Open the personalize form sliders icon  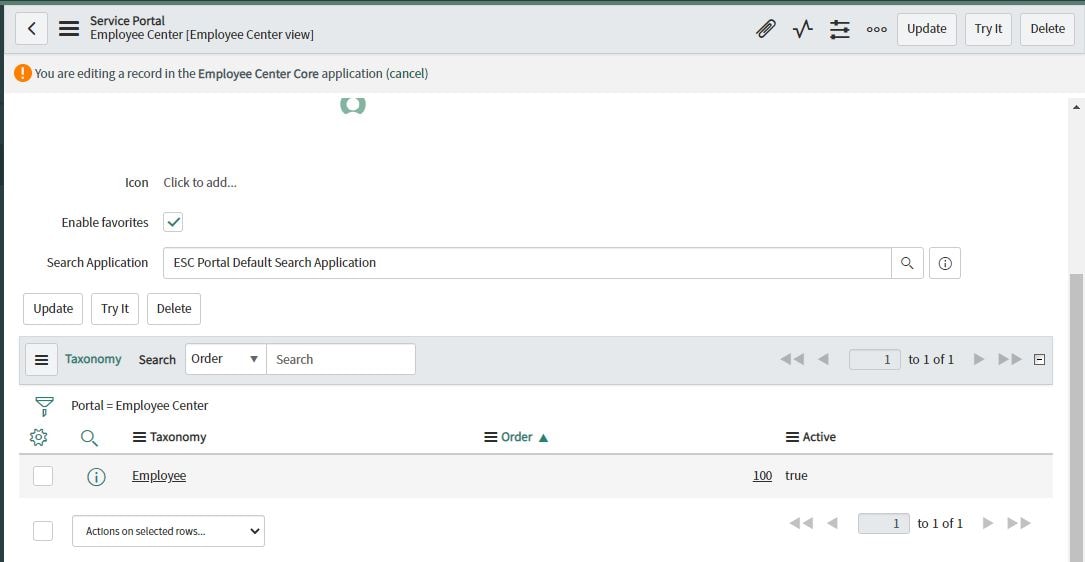click(x=839, y=29)
